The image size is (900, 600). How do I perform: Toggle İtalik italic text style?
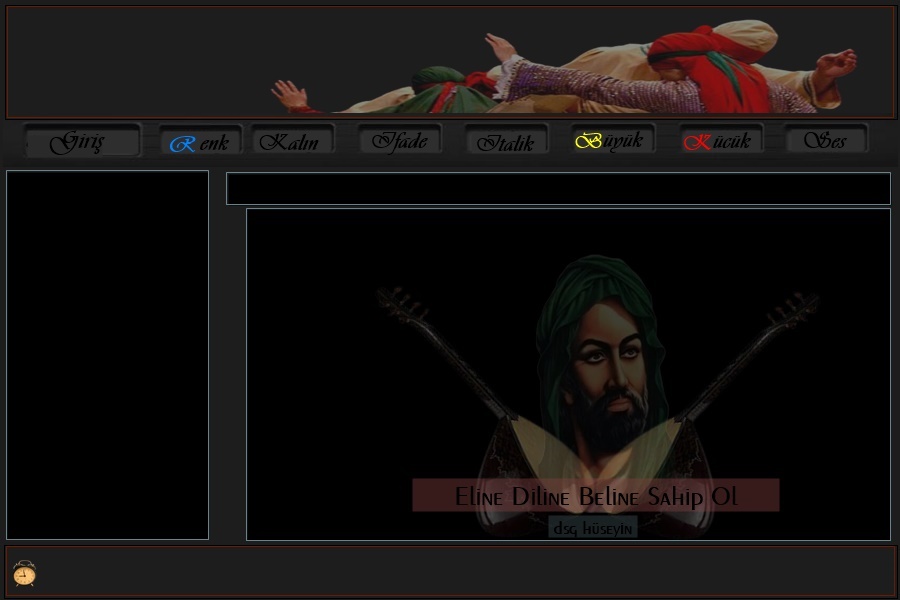coord(506,141)
